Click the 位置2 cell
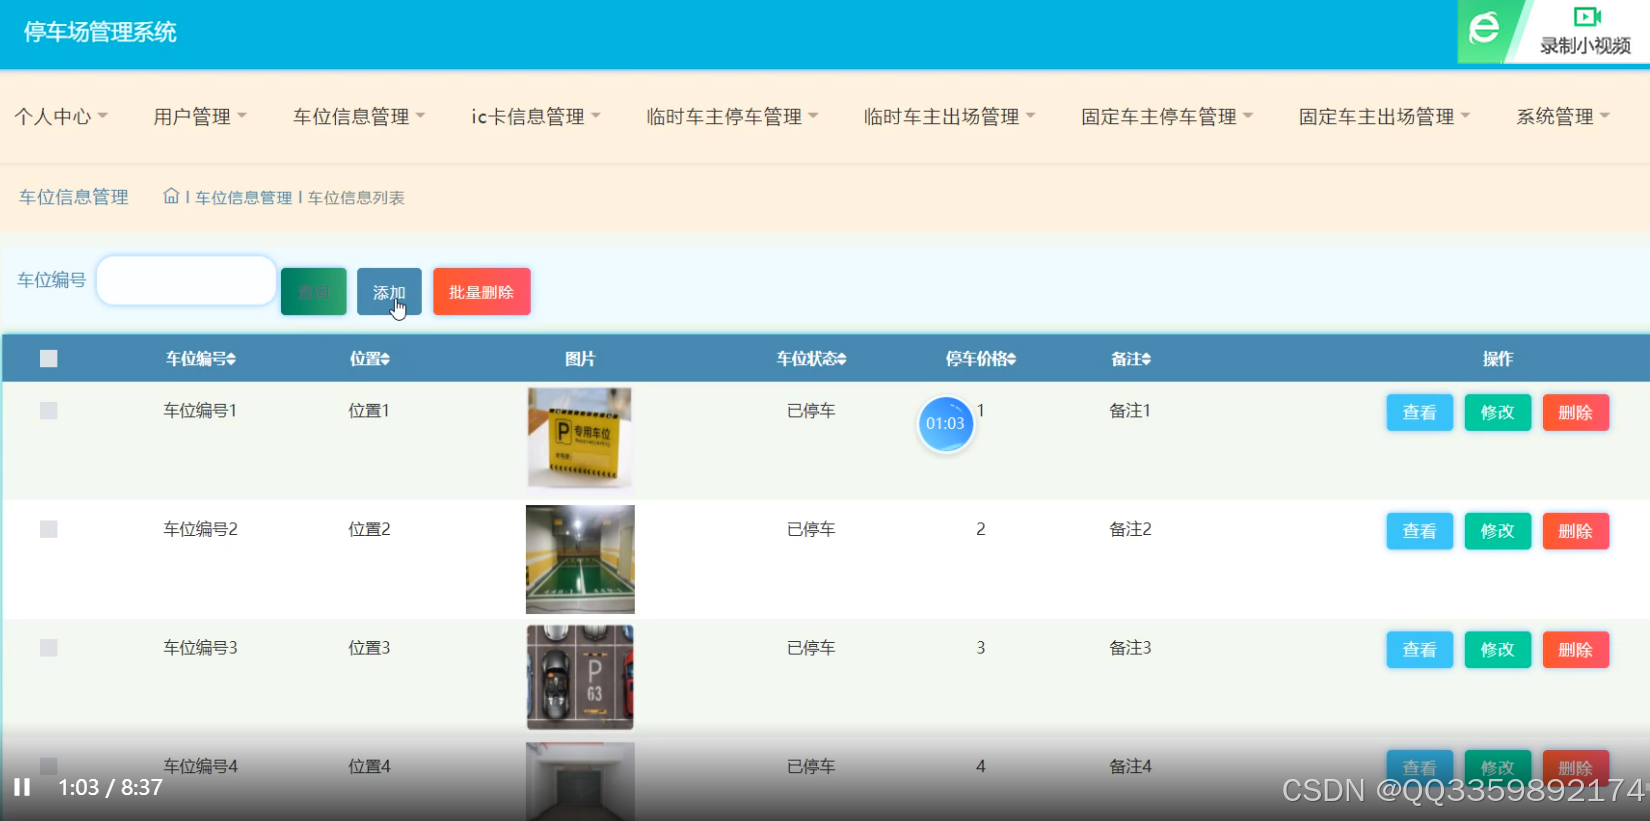This screenshot has width=1650, height=821. pyautogui.click(x=369, y=529)
